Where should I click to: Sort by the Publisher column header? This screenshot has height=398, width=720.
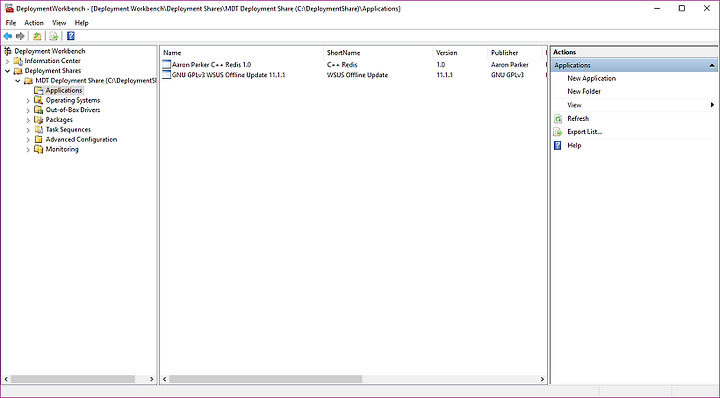[x=515, y=53]
